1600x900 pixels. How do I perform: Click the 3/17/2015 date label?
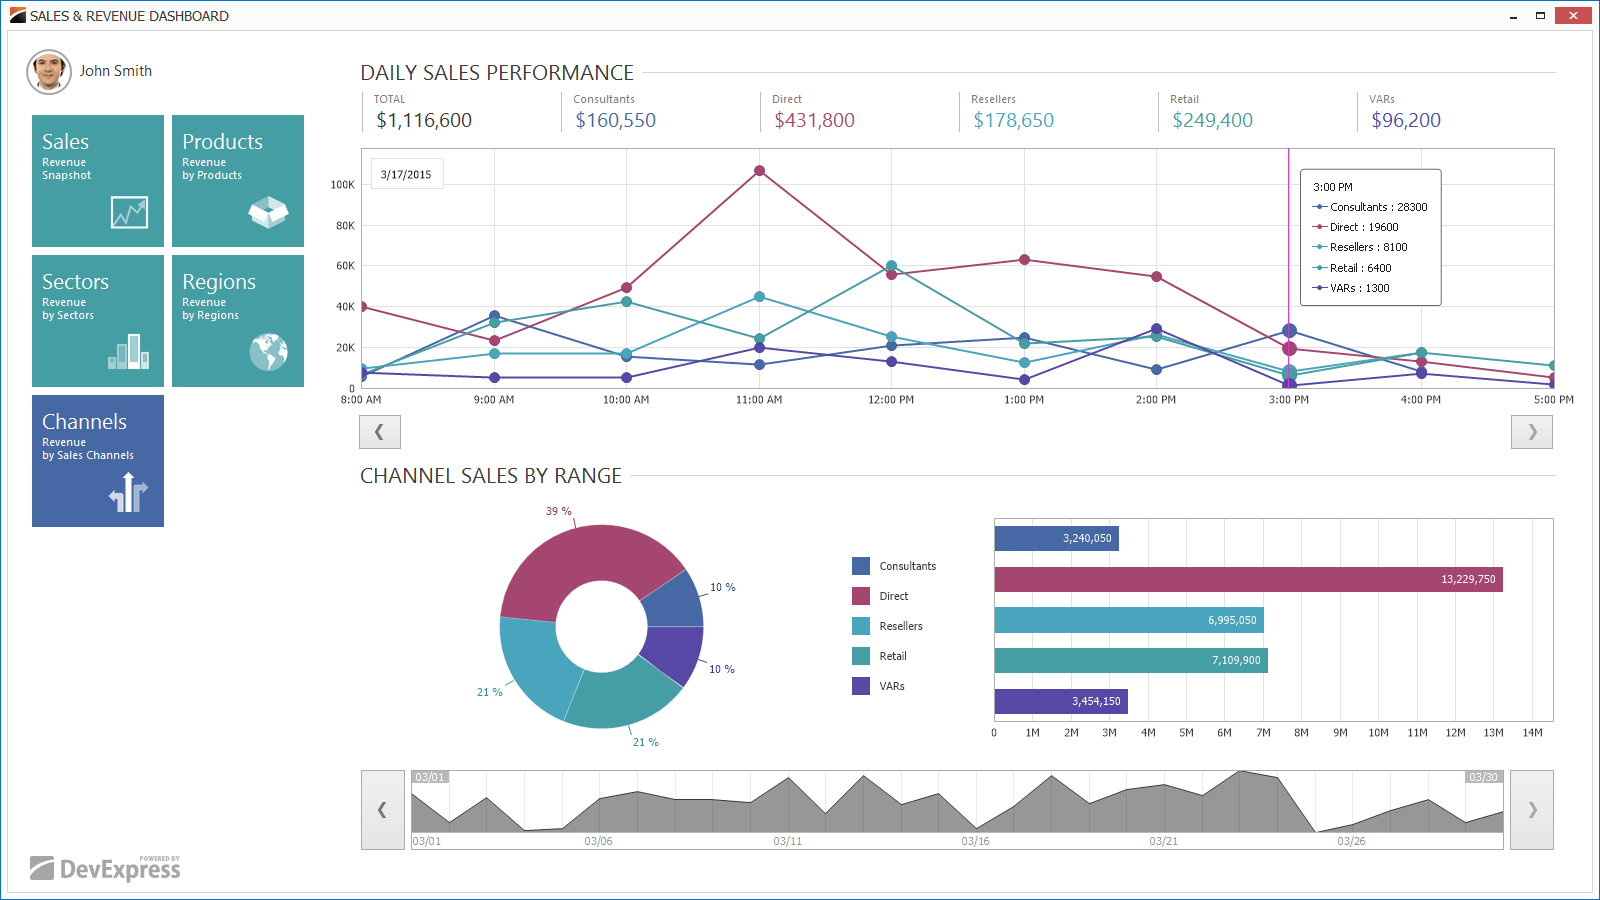[x=406, y=174]
